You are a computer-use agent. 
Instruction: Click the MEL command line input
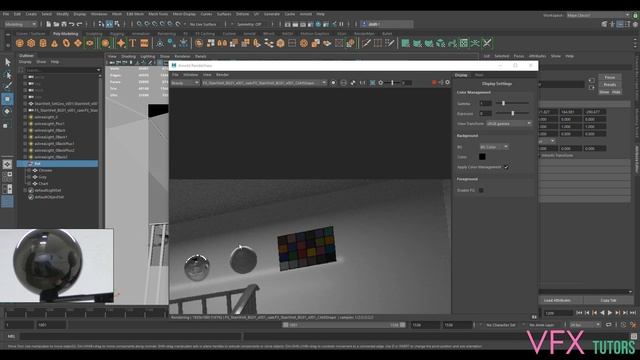pyautogui.click(x=131, y=336)
